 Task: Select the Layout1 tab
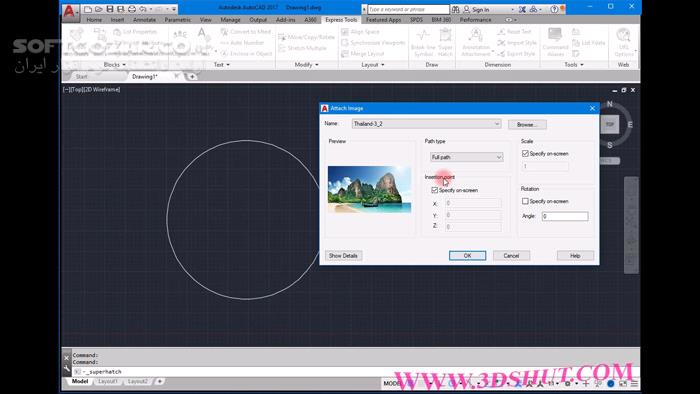click(108, 382)
